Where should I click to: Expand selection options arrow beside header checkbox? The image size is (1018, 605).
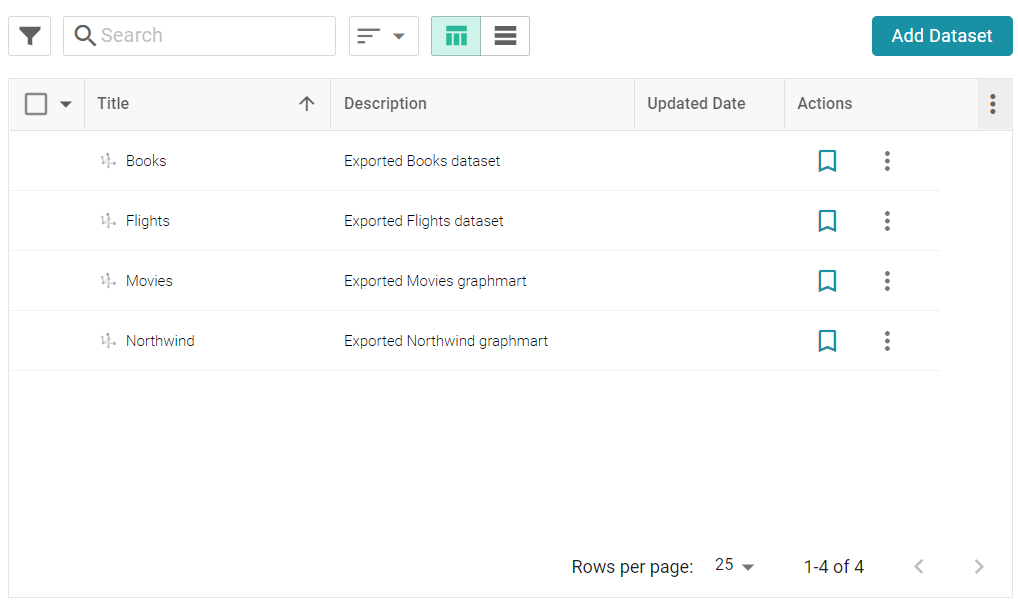tap(66, 104)
